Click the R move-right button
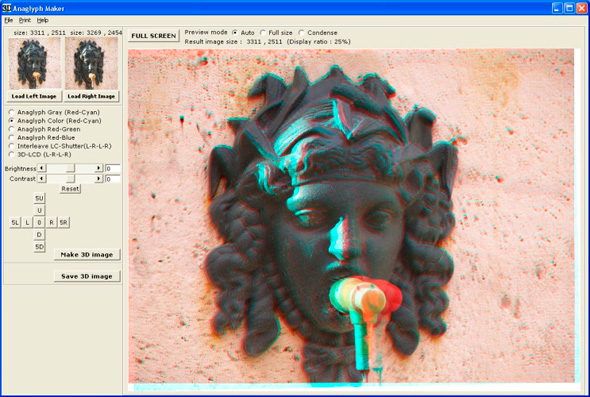The height and width of the screenshot is (397, 590). (51, 222)
